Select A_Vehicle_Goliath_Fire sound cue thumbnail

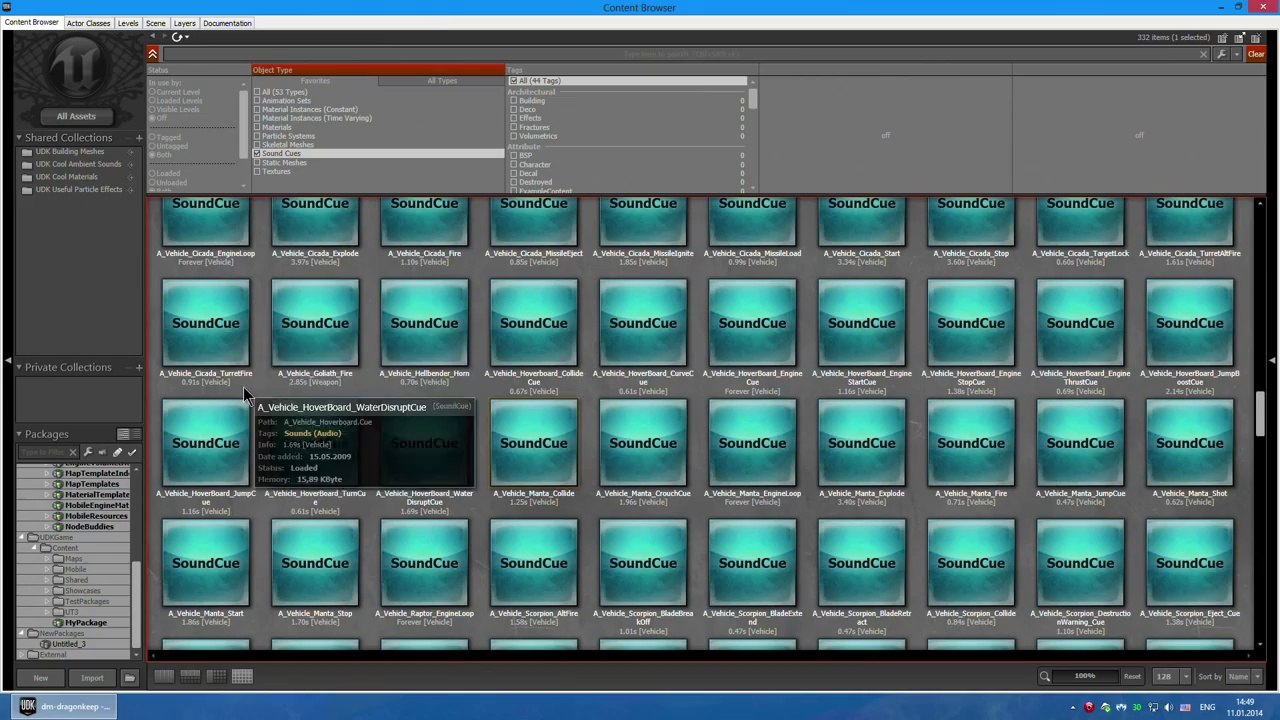[315, 323]
